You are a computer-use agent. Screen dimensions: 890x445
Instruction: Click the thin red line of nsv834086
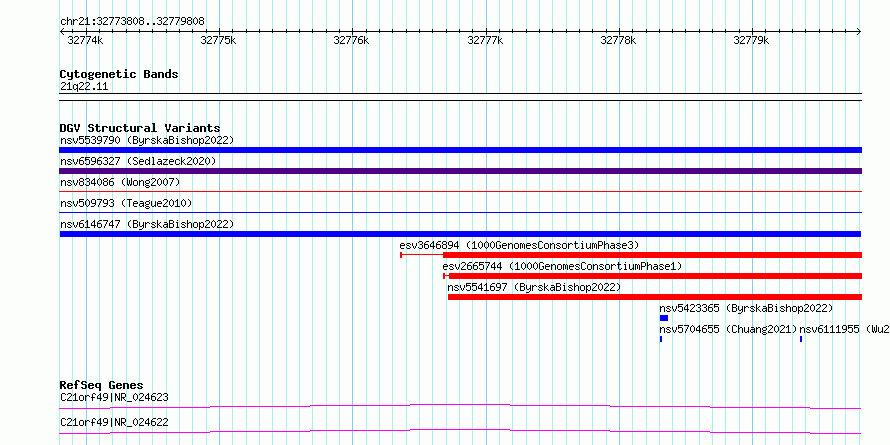[460, 192]
